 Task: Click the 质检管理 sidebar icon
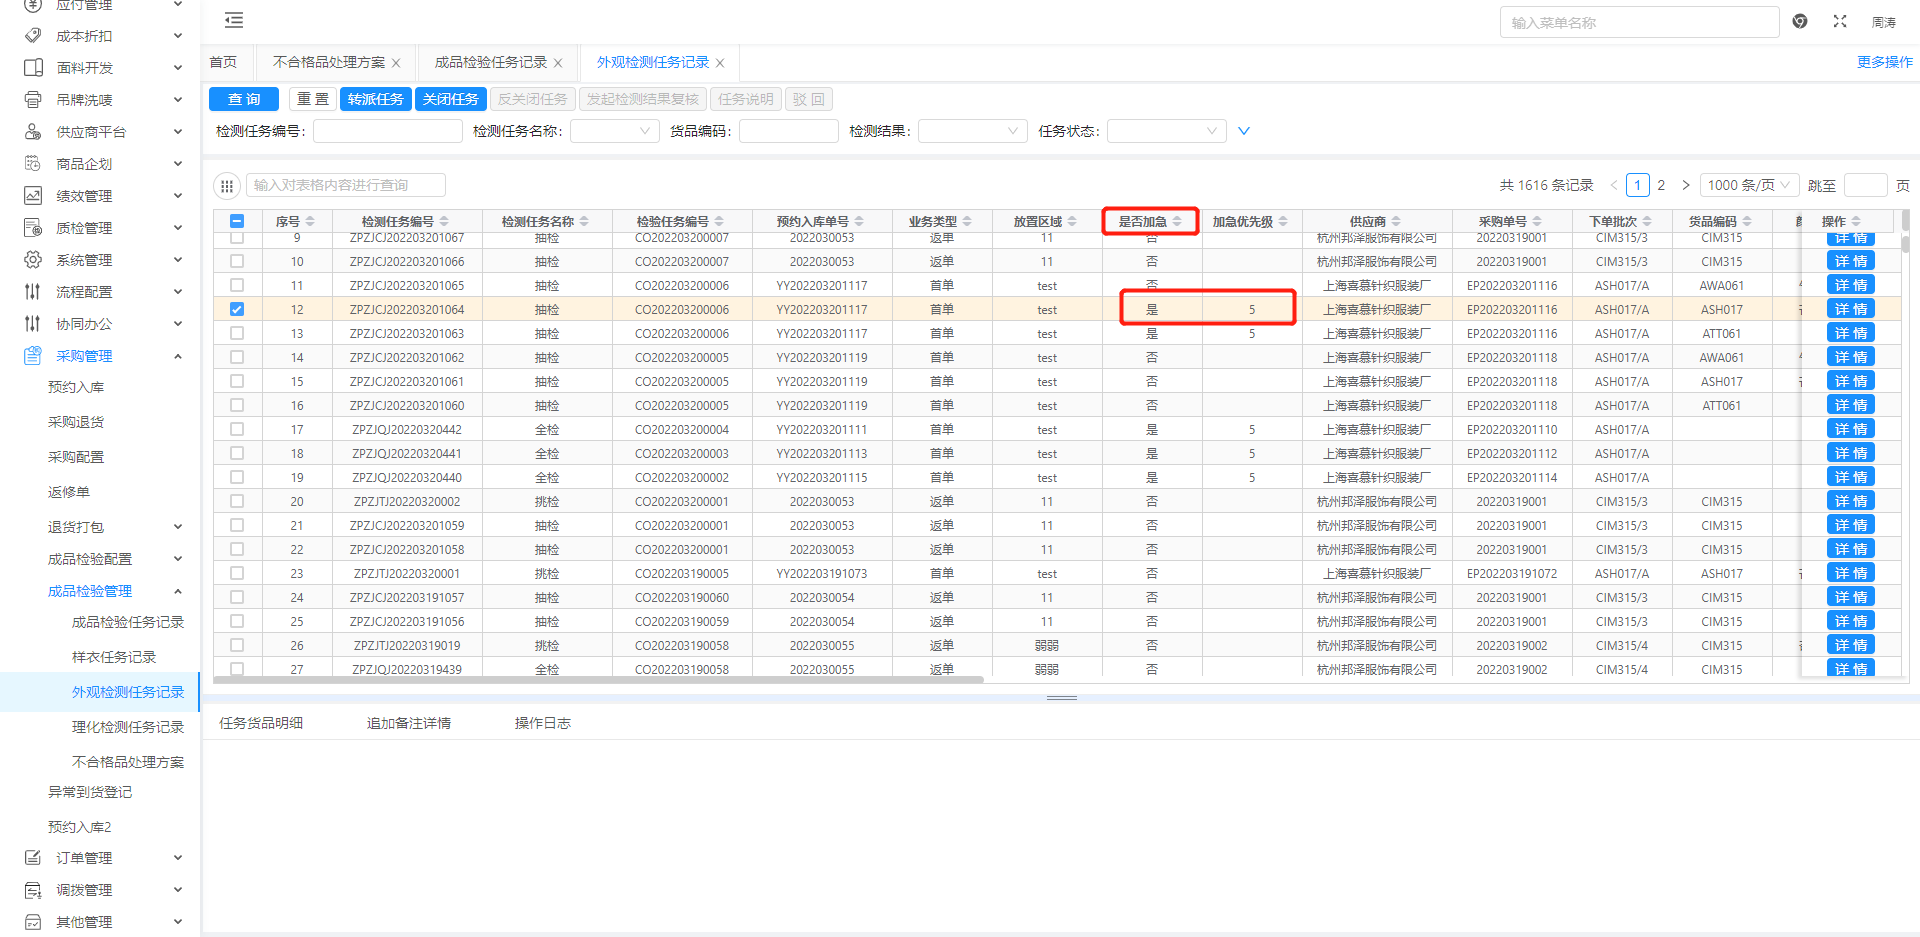tap(33, 228)
